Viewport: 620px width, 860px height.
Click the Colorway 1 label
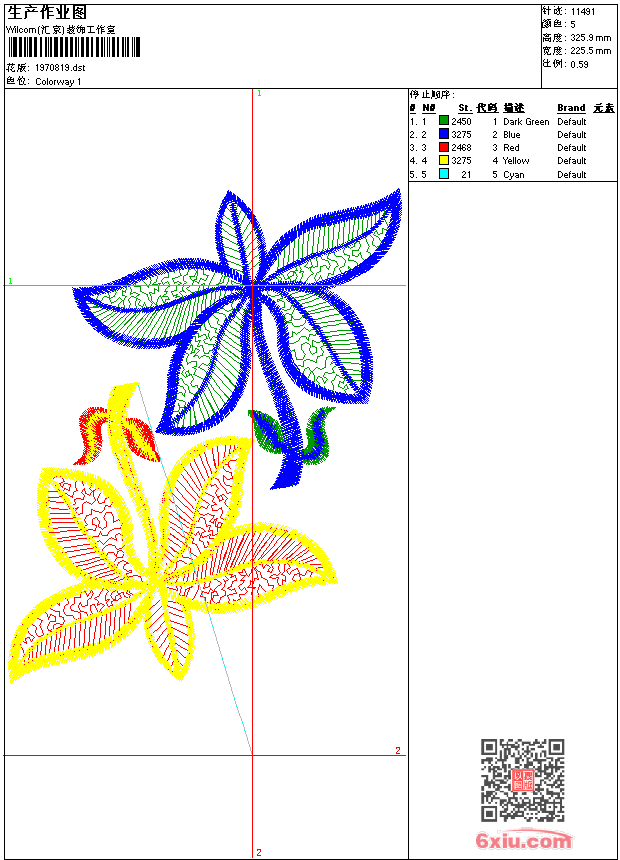coord(58,82)
